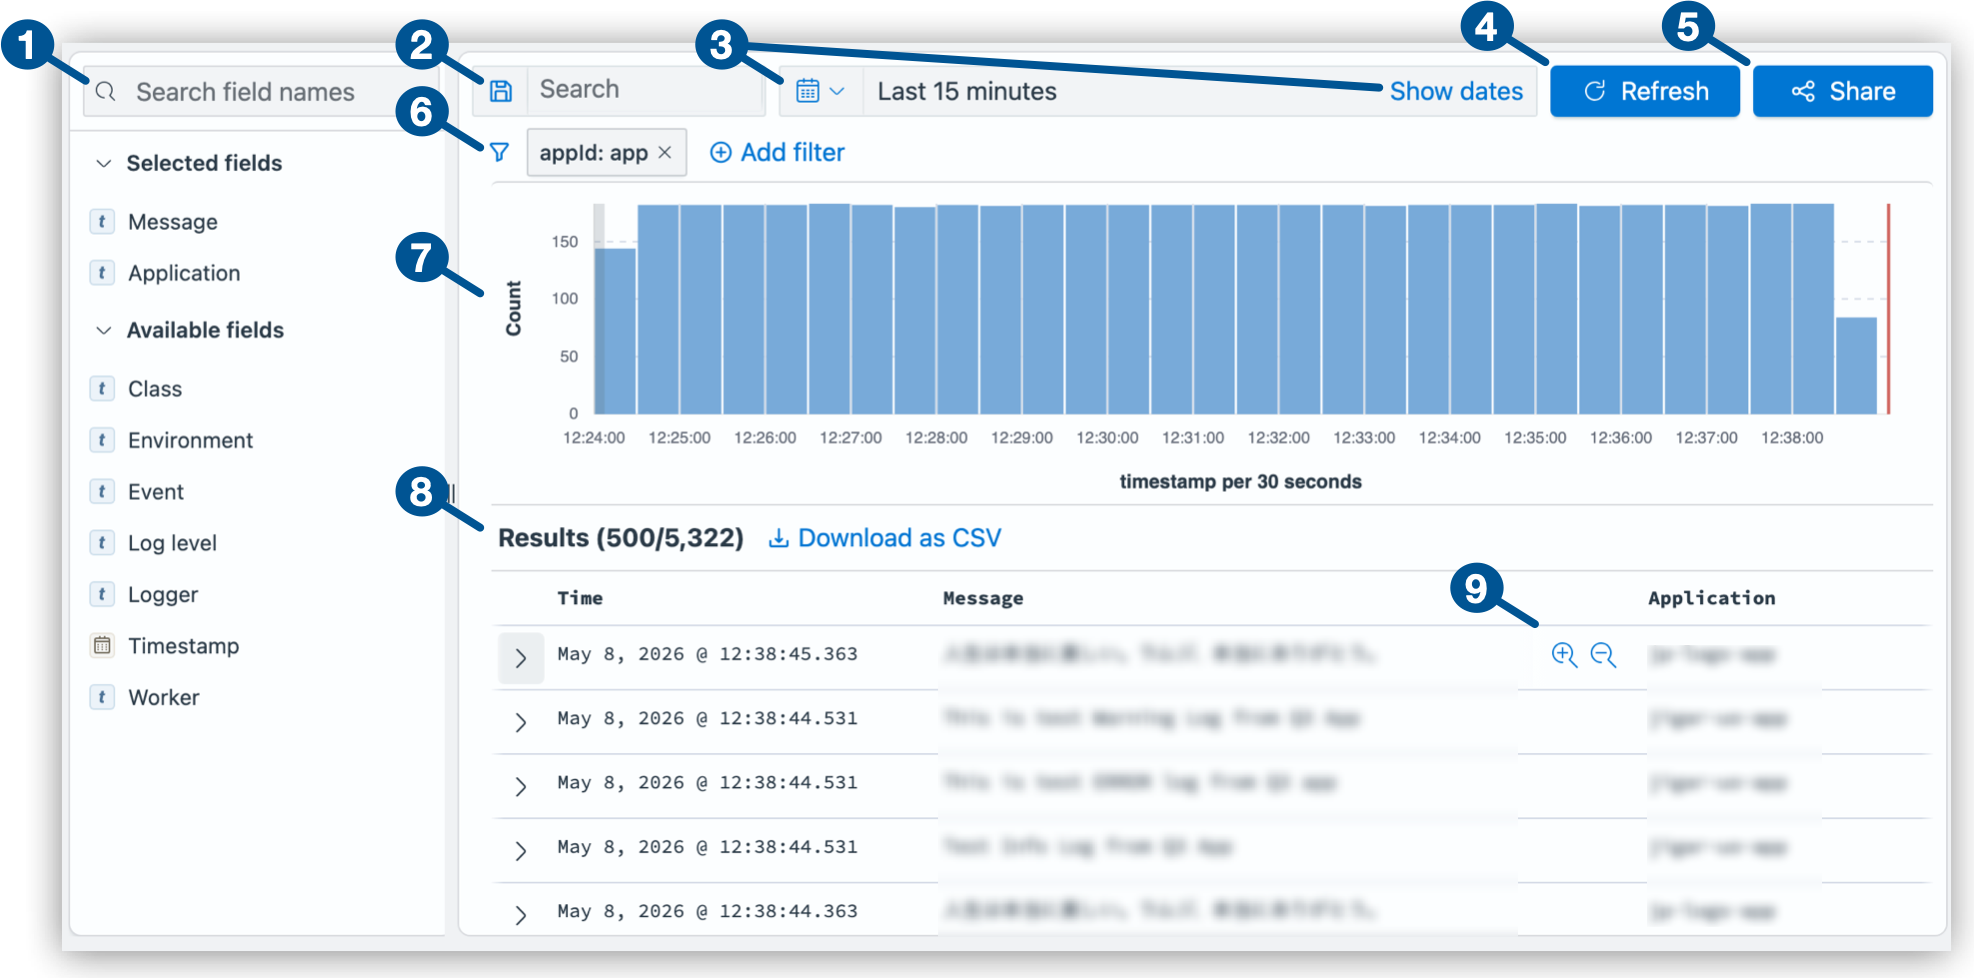Click the save query disk icon
1974x978 pixels.
tap(501, 91)
